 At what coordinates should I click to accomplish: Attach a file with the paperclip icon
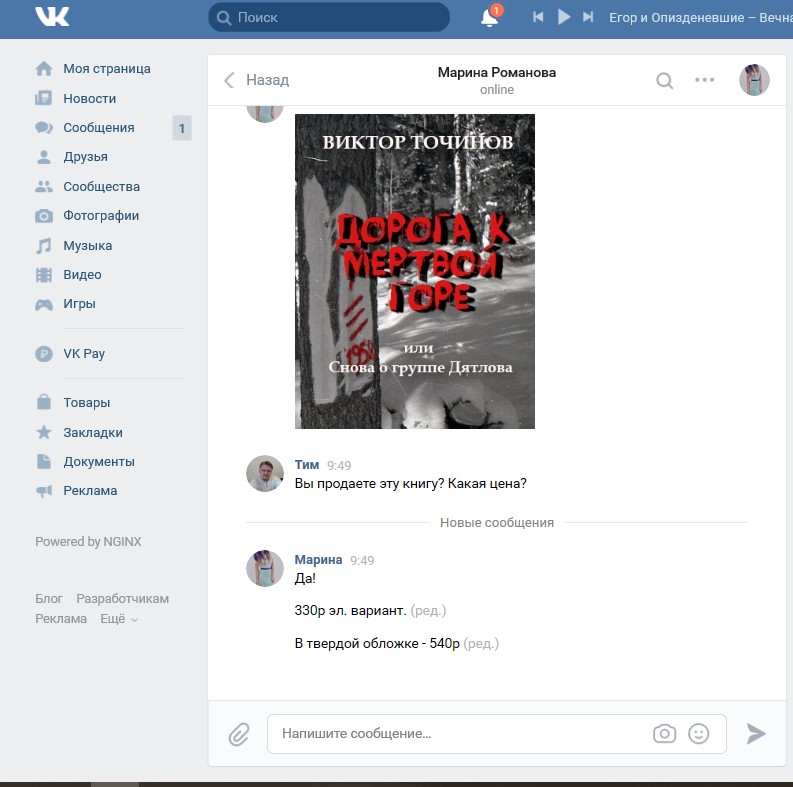click(238, 734)
